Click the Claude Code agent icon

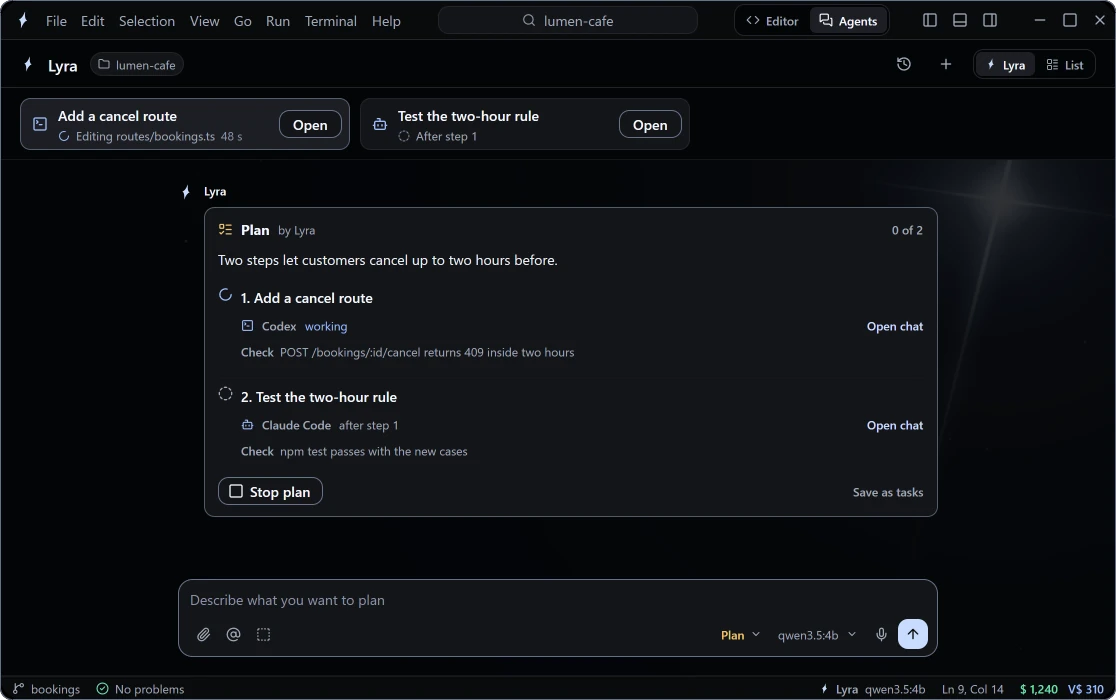pos(247,425)
